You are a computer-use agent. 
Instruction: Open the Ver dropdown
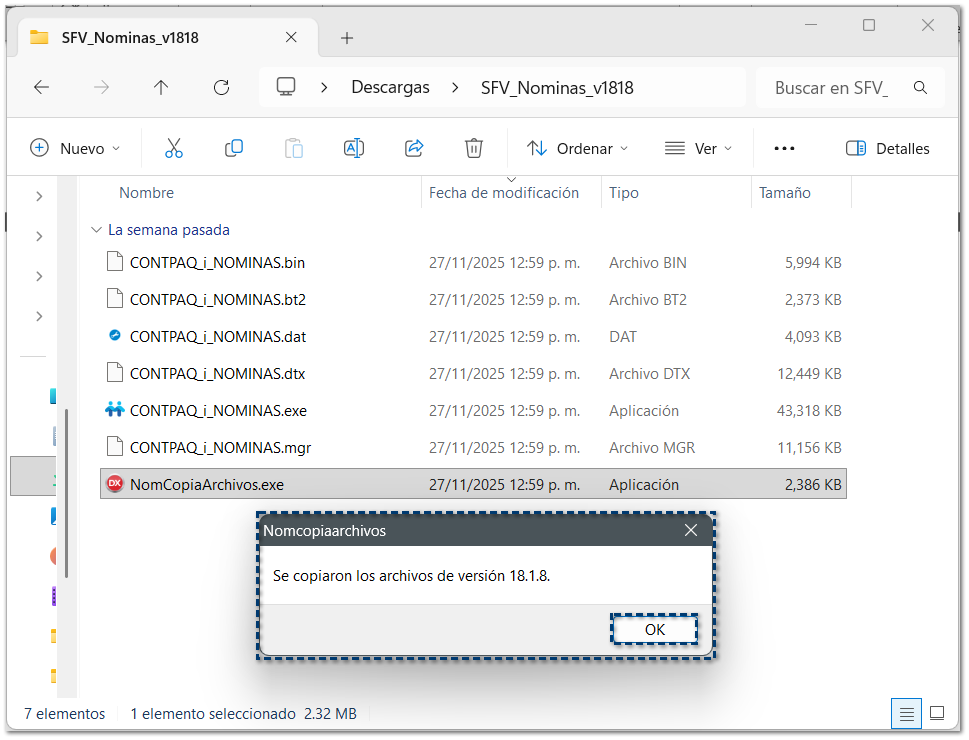click(x=699, y=148)
